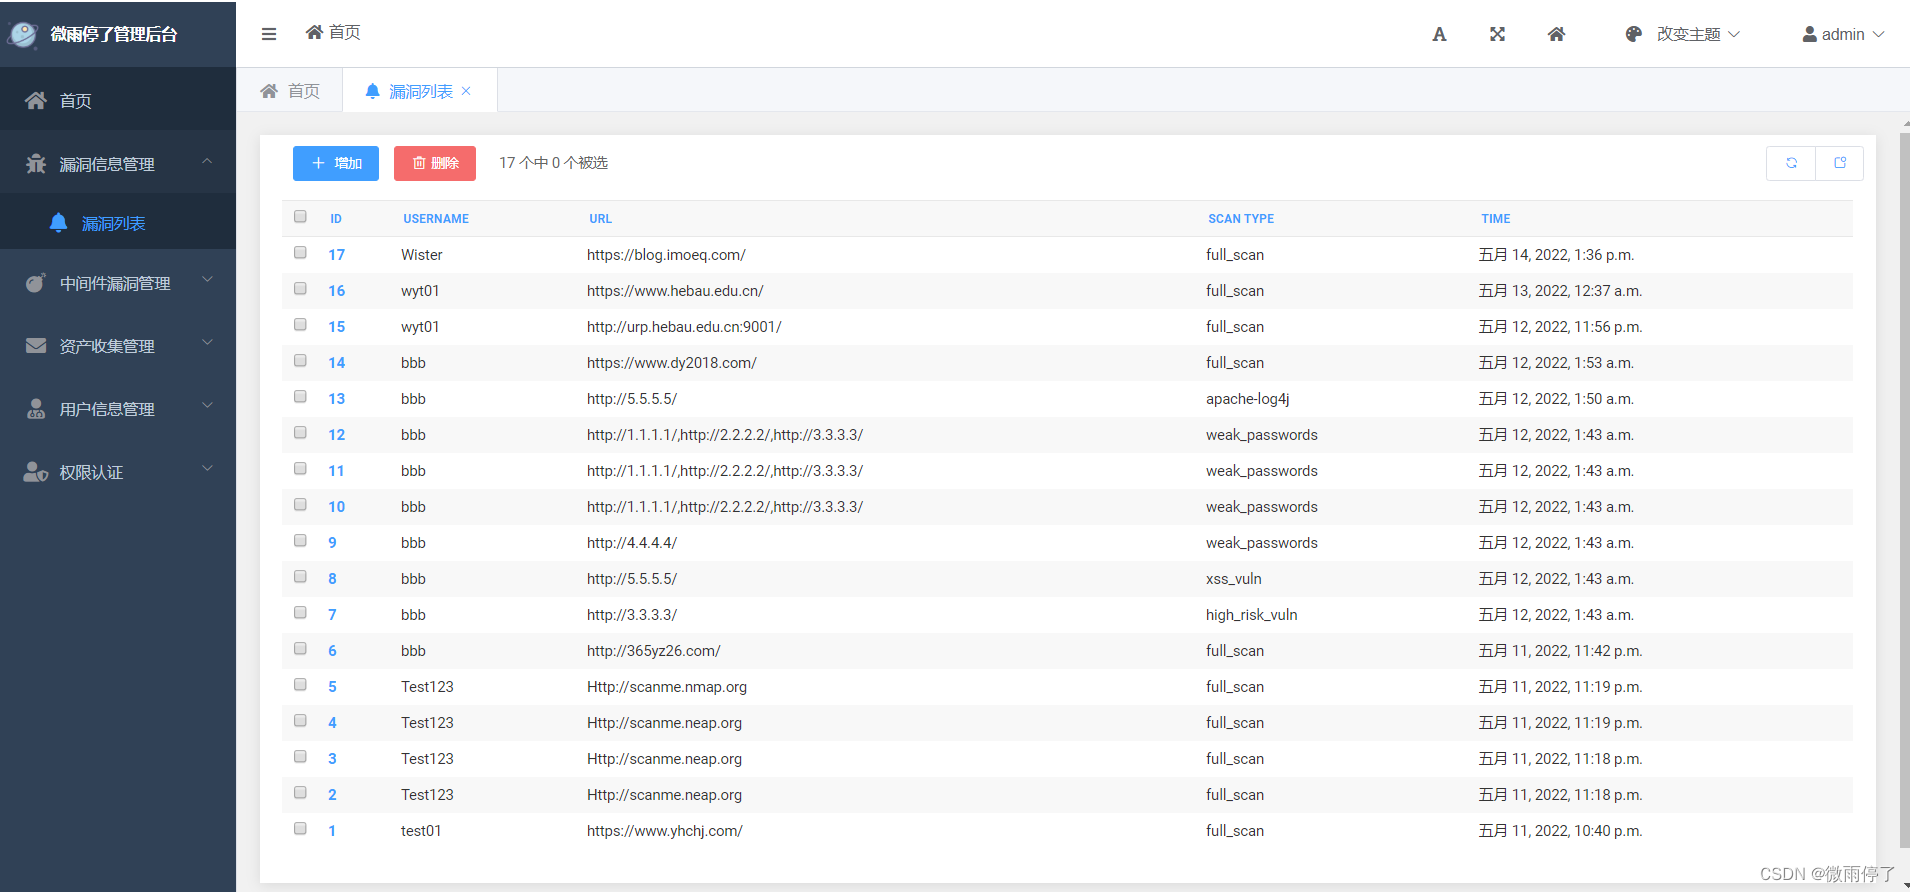Click the blue 增加 add button

336,163
